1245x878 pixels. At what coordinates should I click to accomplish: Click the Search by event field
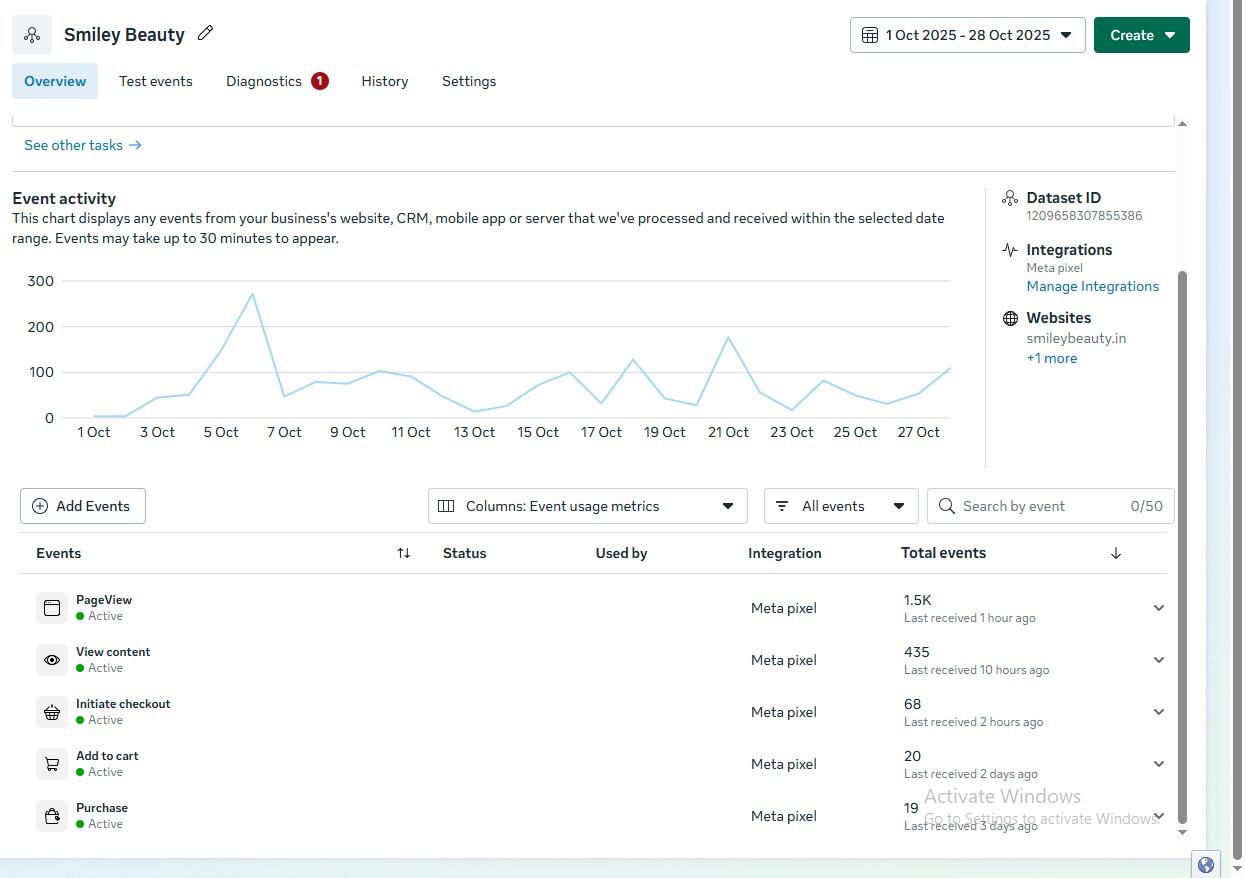pyautogui.click(x=1050, y=506)
